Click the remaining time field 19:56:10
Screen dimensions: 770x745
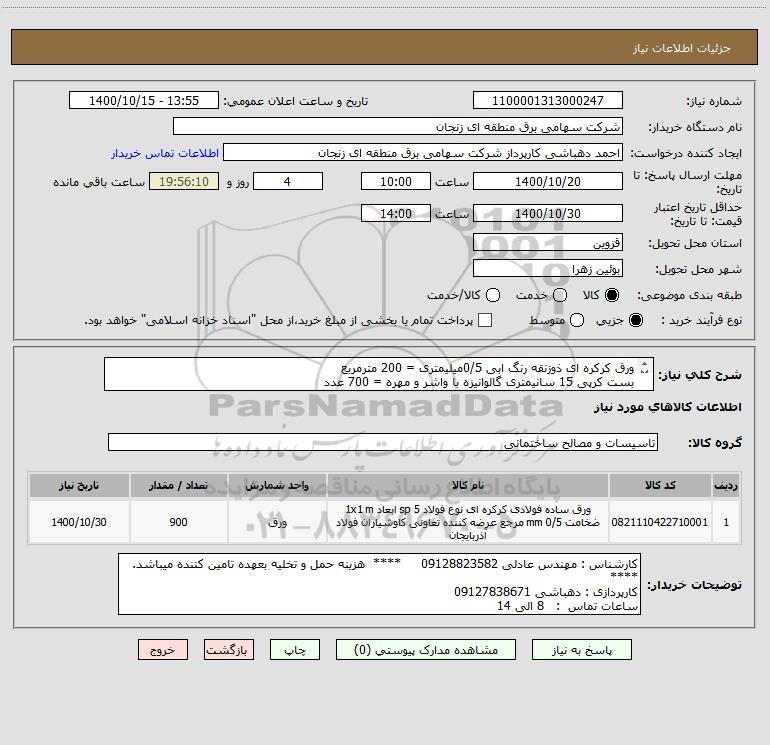(x=184, y=181)
